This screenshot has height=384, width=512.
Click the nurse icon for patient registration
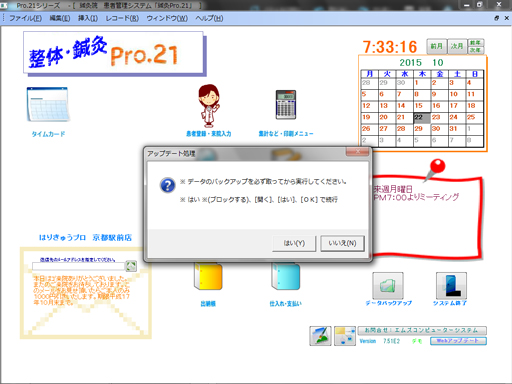click(x=209, y=106)
